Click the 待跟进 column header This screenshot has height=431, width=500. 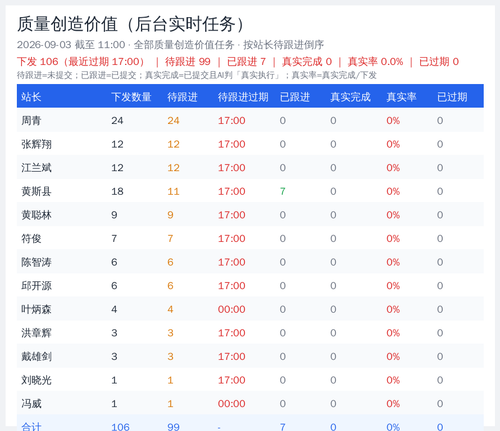pyautogui.click(x=182, y=97)
